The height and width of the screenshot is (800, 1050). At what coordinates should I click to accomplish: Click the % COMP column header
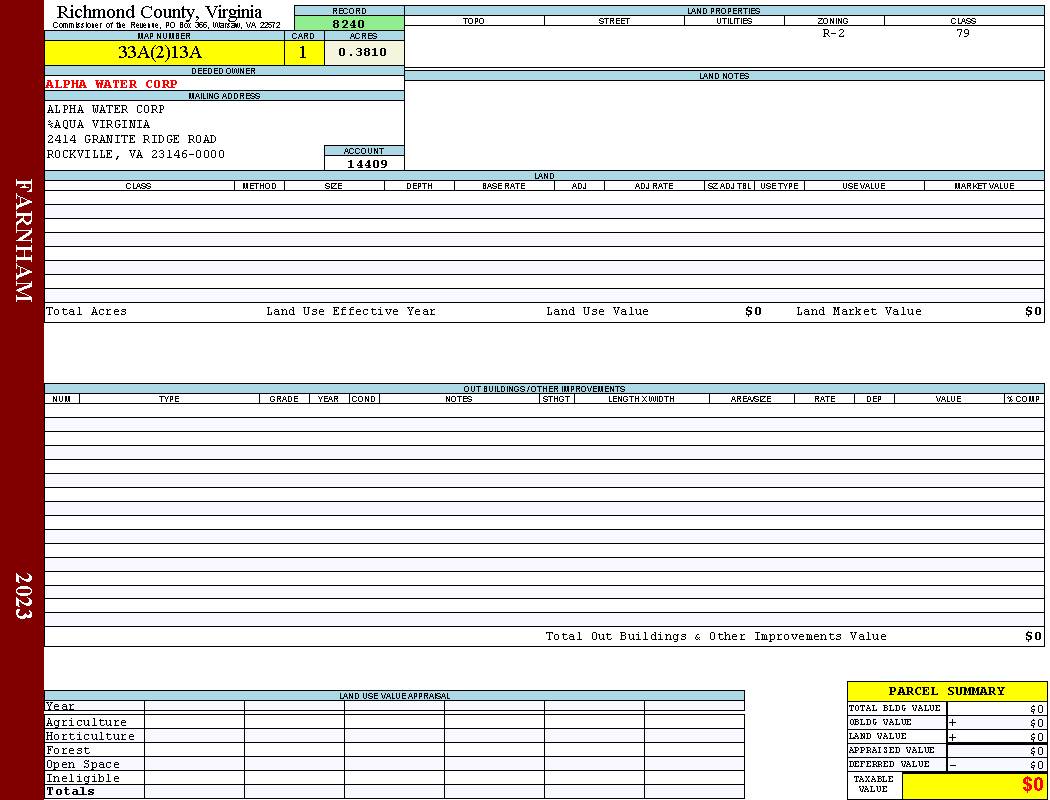pyautogui.click(x=1024, y=399)
